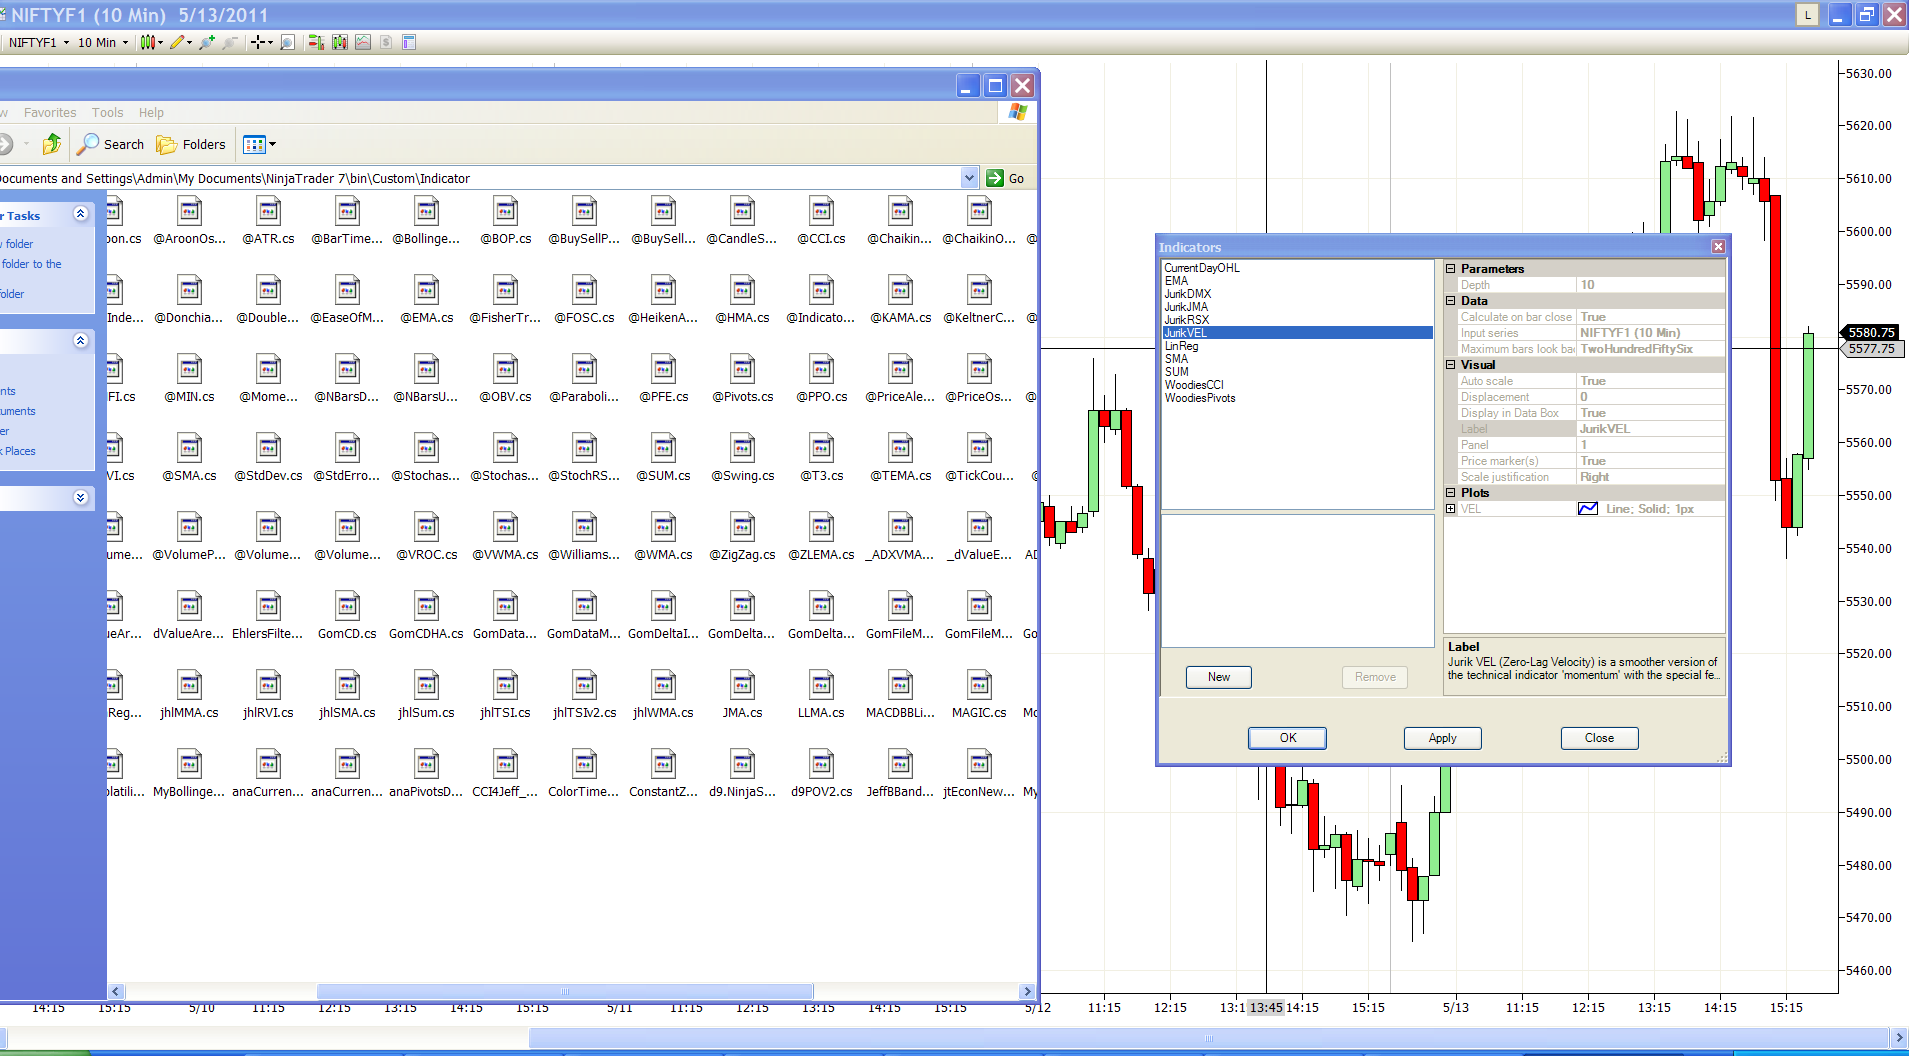Image resolution: width=1909 pixels, height=1056 pixels.
Task: Click the line graph toolbar icon
Action: tap(363, 42)
